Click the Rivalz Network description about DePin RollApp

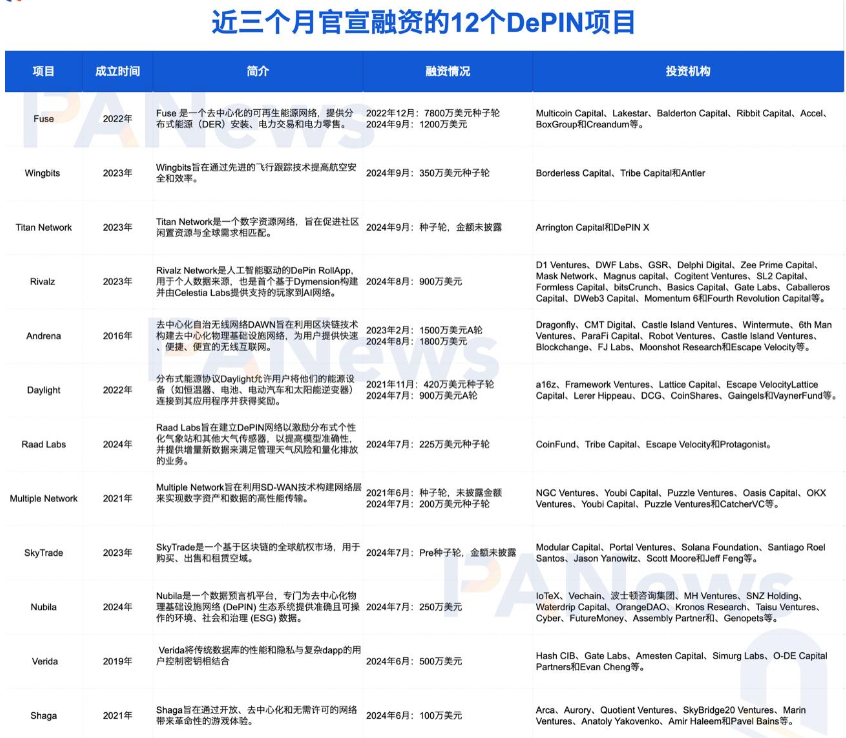click(257, 282)
